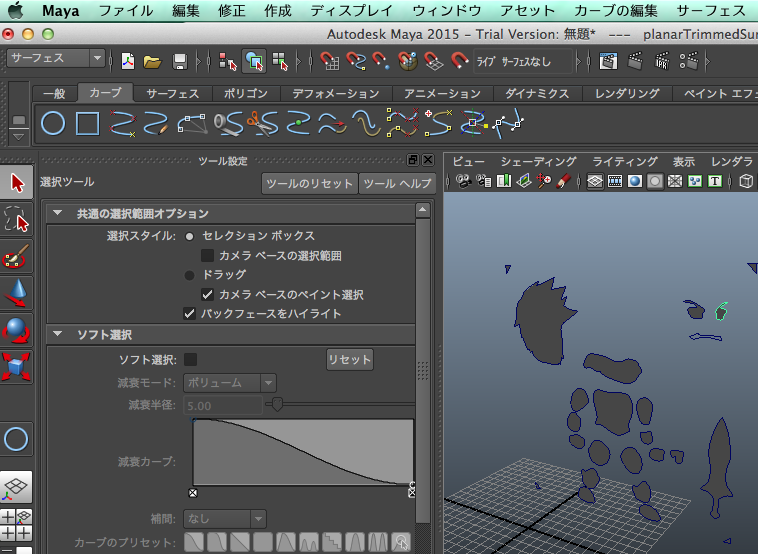758x554 pixels.
Task: Click the 減衰カーブ falloff graph
Action: coord(303,452)
